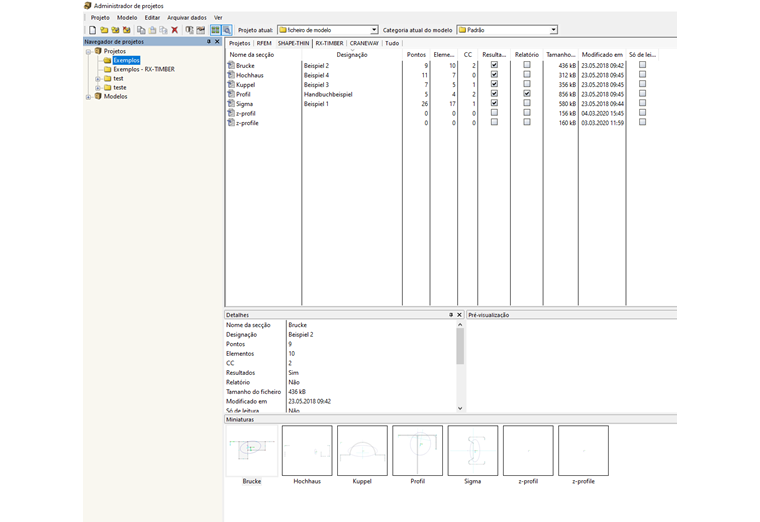Viewport: 760px width, 522px height.
Task: Open the Categoria atual do modelo dropdown
Action: 553,30
